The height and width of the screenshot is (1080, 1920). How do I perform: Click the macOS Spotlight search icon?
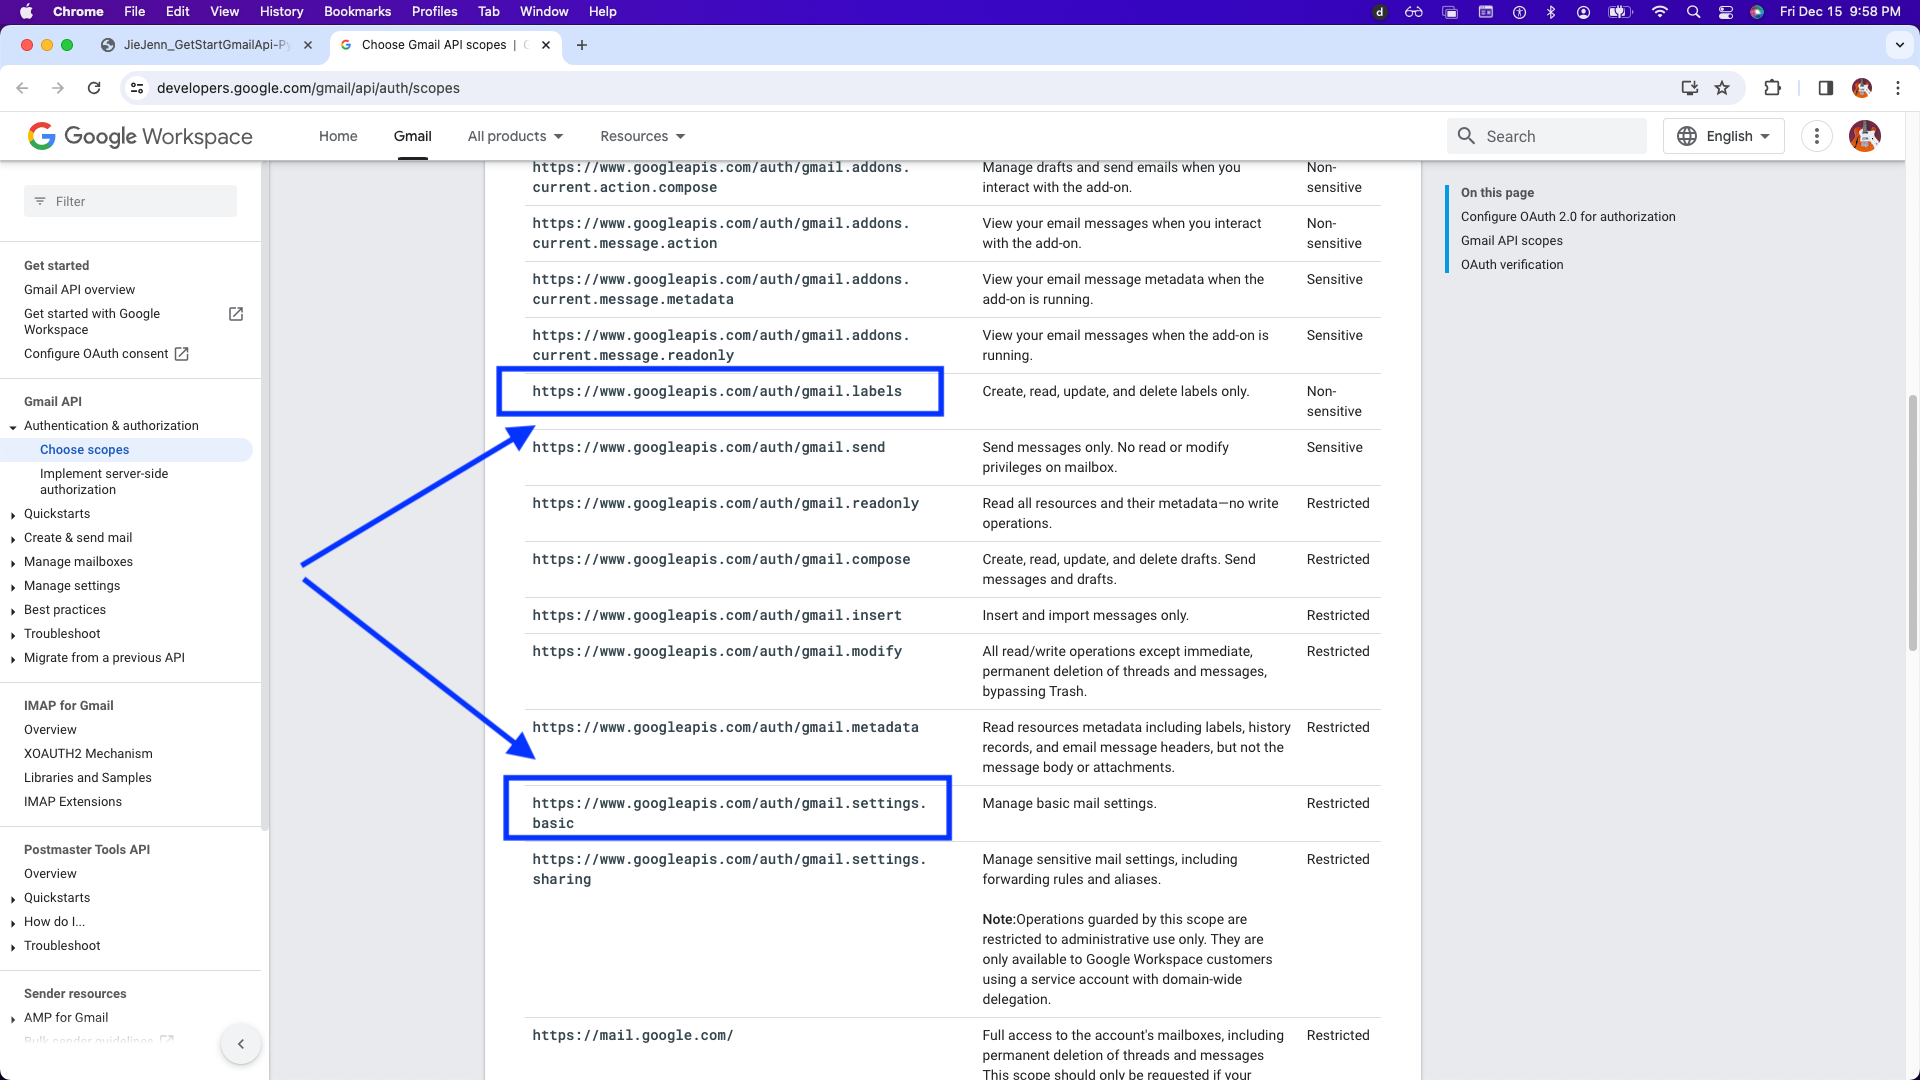coord(1693,12)
